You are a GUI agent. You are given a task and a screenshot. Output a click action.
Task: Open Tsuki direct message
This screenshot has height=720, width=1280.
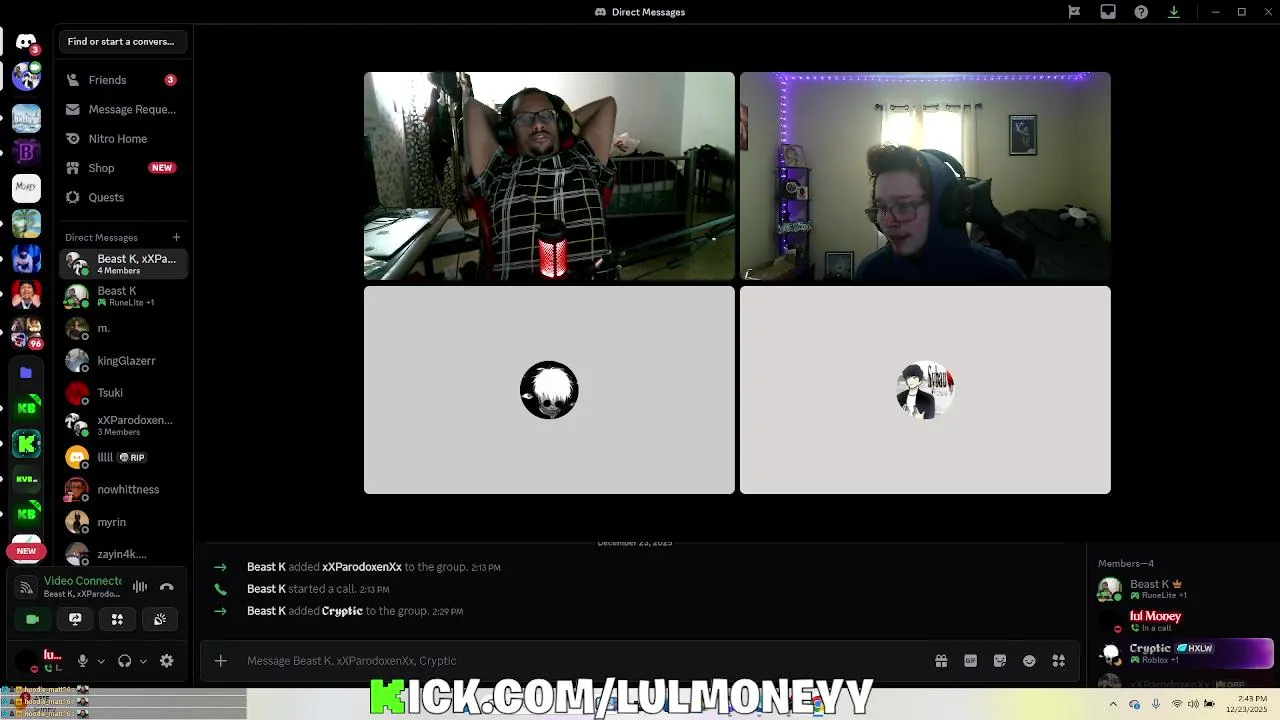[x=122, y=393]
